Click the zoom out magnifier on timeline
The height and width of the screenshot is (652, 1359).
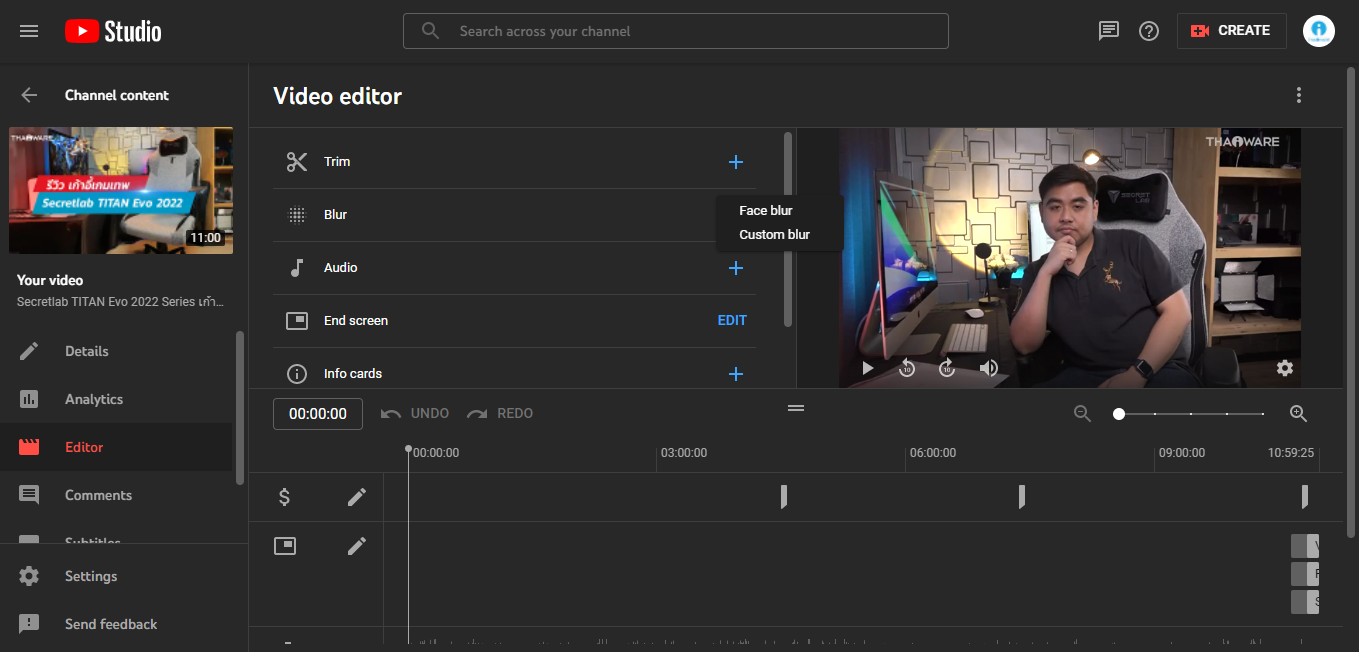click(x=1082, y=414)
